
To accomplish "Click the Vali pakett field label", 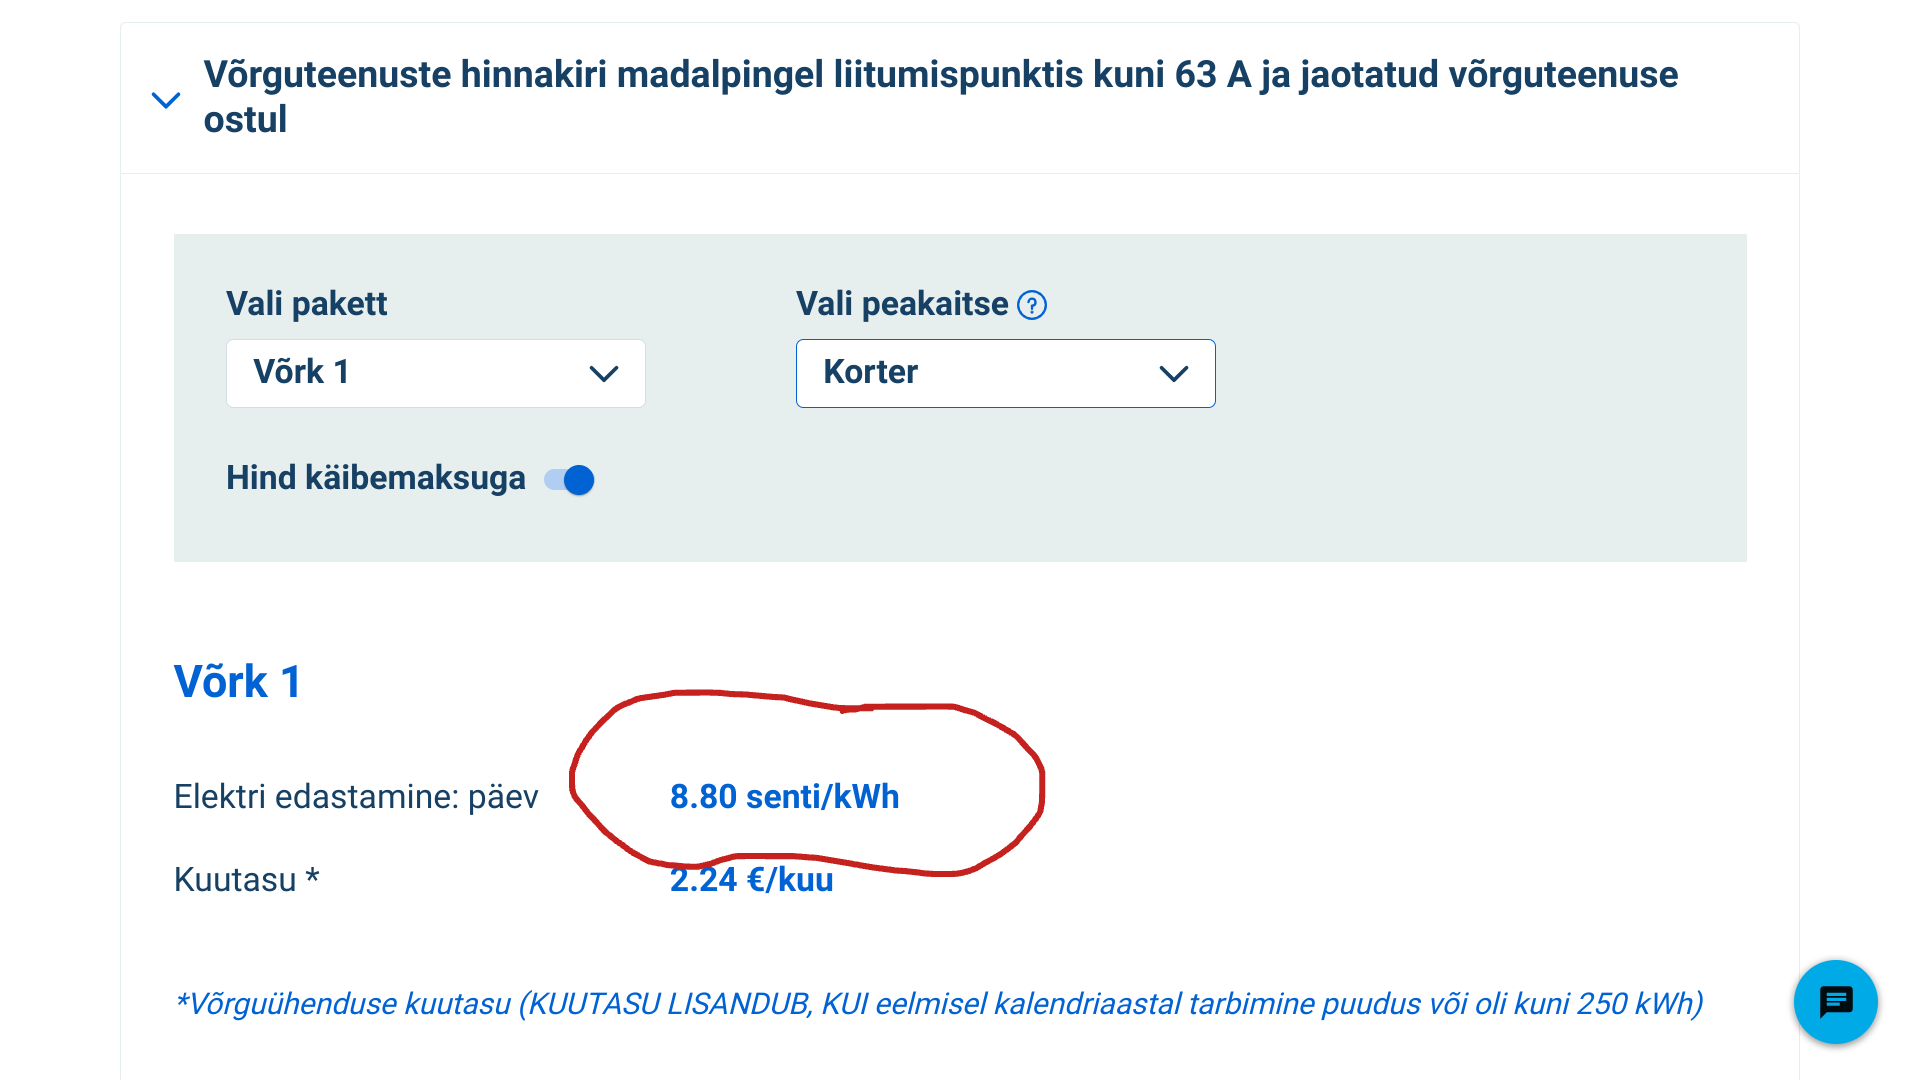I will coord(306,304).
